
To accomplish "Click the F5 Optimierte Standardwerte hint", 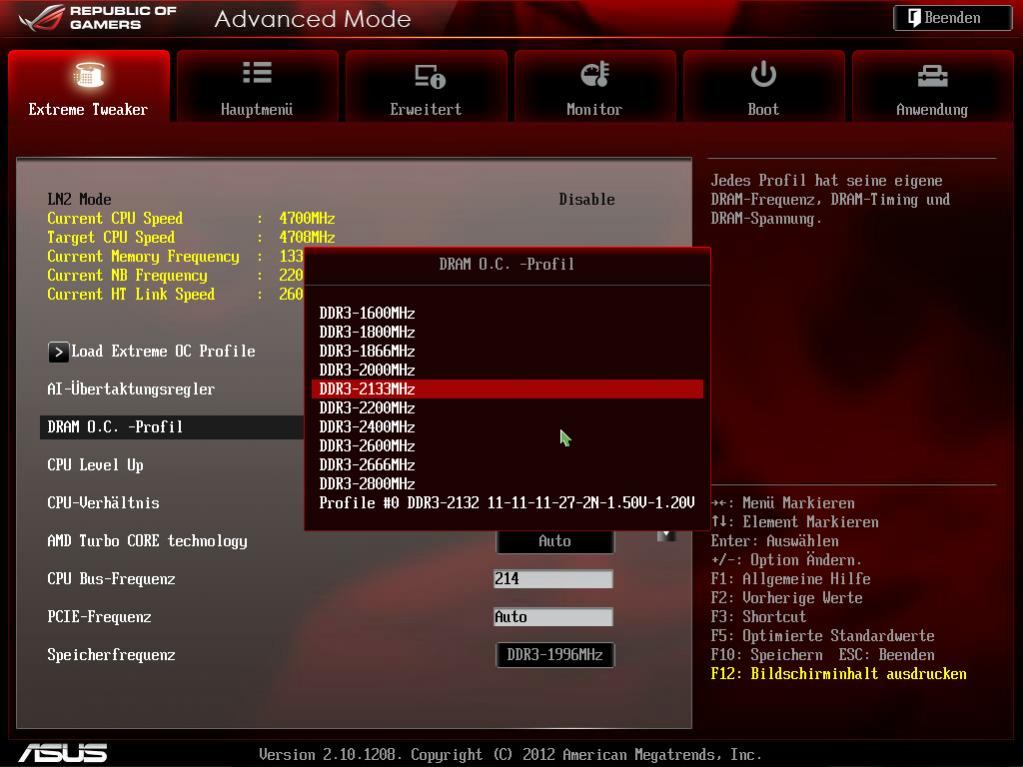I will pos(822,636).
